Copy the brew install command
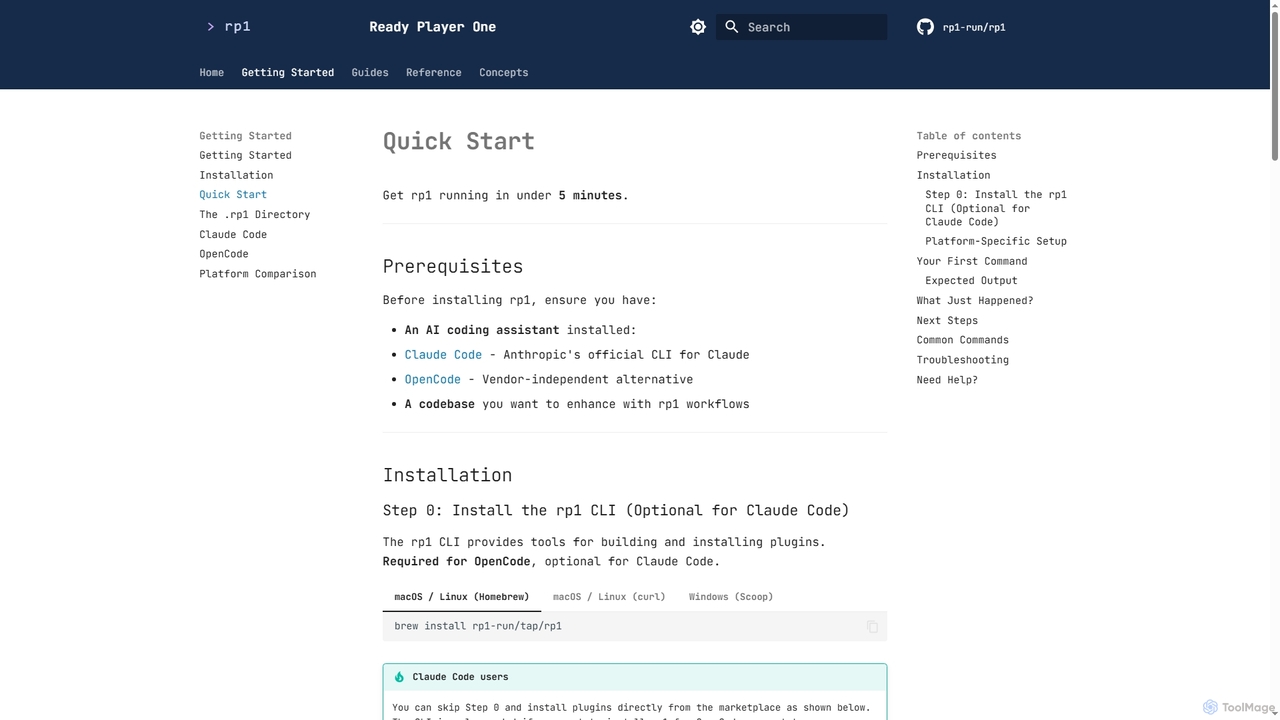The height and width of the screenshot is (720, 1280). coord(872,627)
